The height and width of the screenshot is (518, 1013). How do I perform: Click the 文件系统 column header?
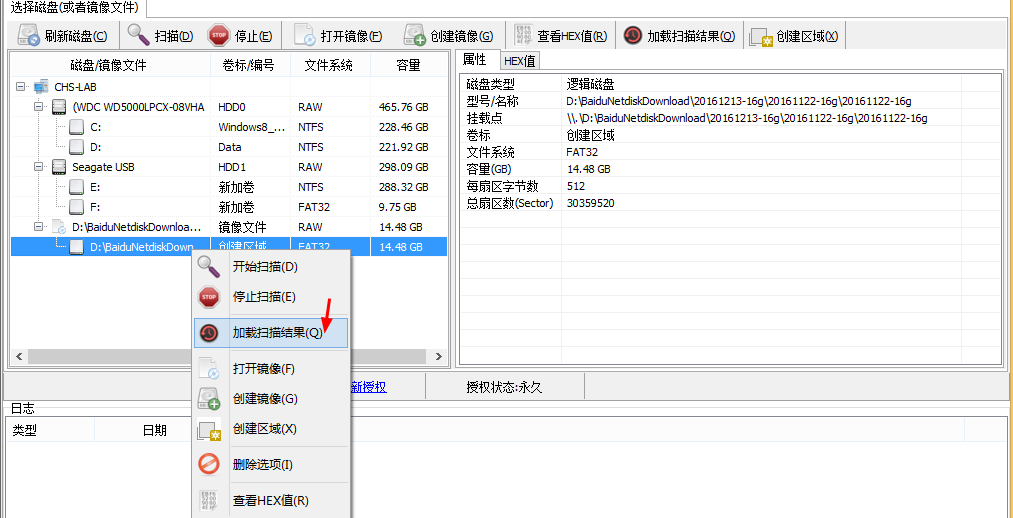tap(328, 65)
